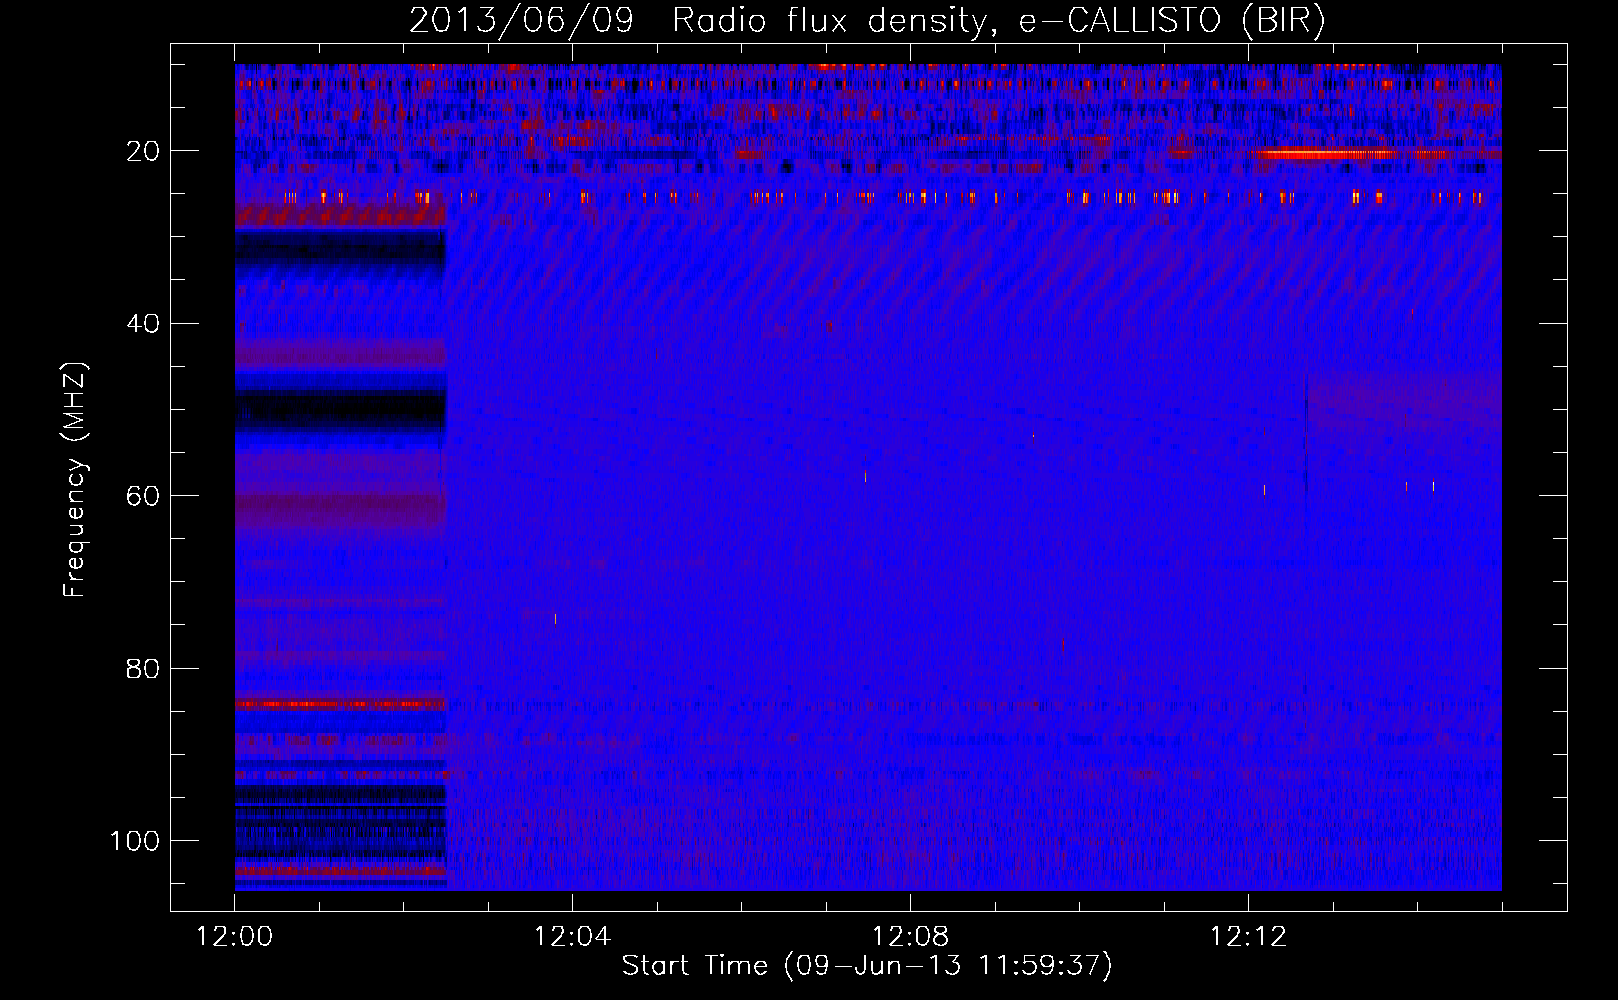Click the '12:04' time tick label
This screenshot has width=1618, height=1000.
coord(572,937)
